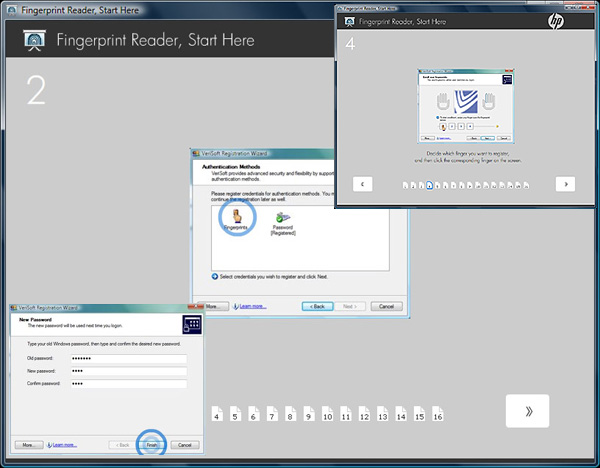Go to previous page in small window
600x468 pixels.
pos(362,184)
